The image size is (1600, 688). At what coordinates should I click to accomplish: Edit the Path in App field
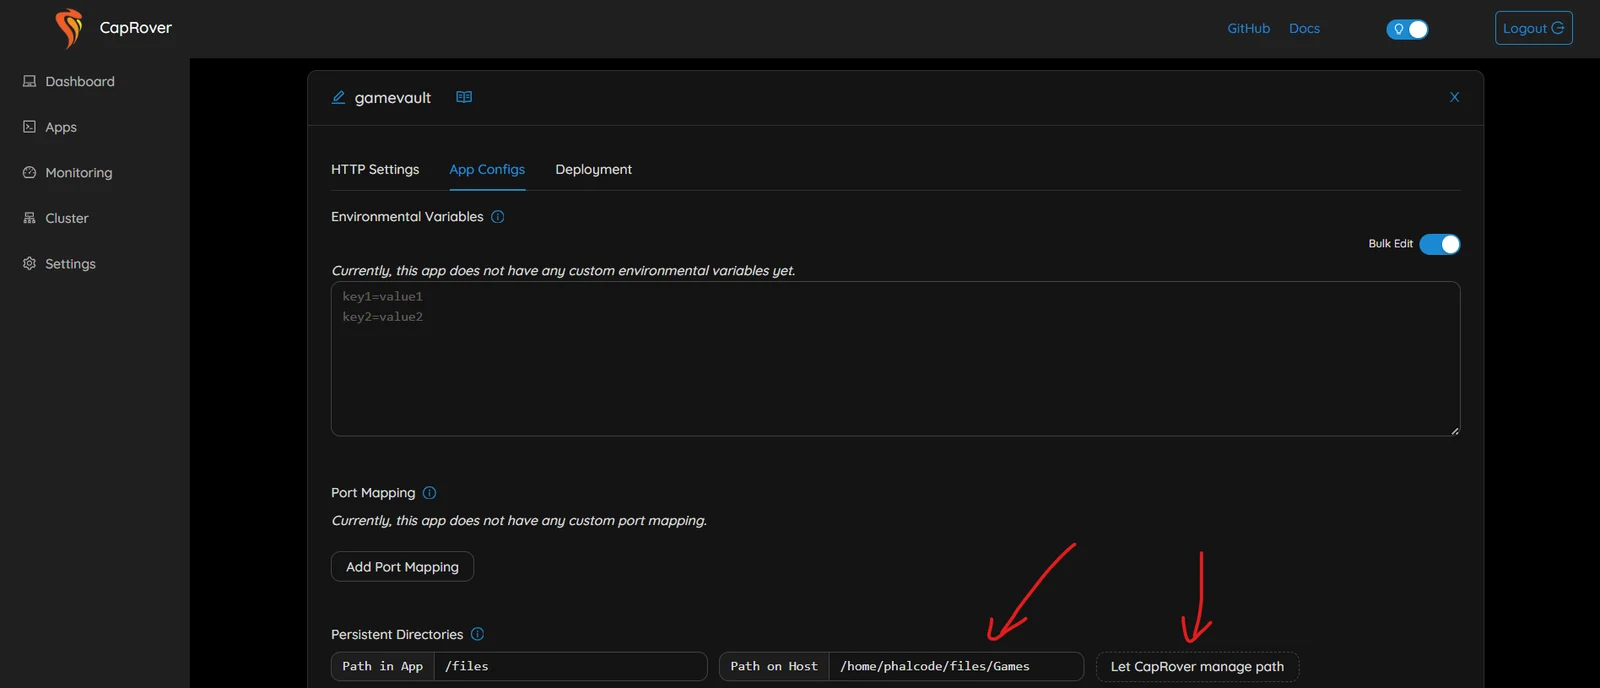click(570, 667)
